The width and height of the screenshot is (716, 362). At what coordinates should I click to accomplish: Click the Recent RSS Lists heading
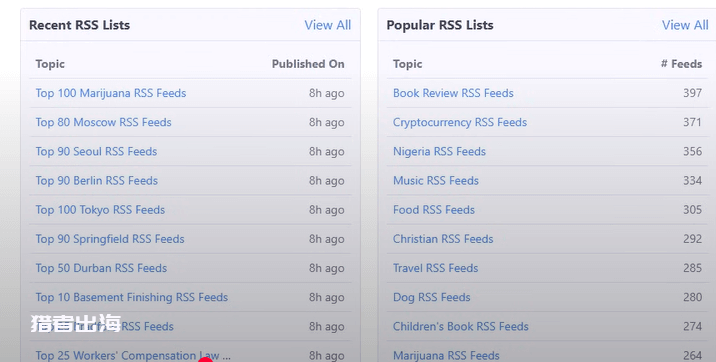point(79,25)
